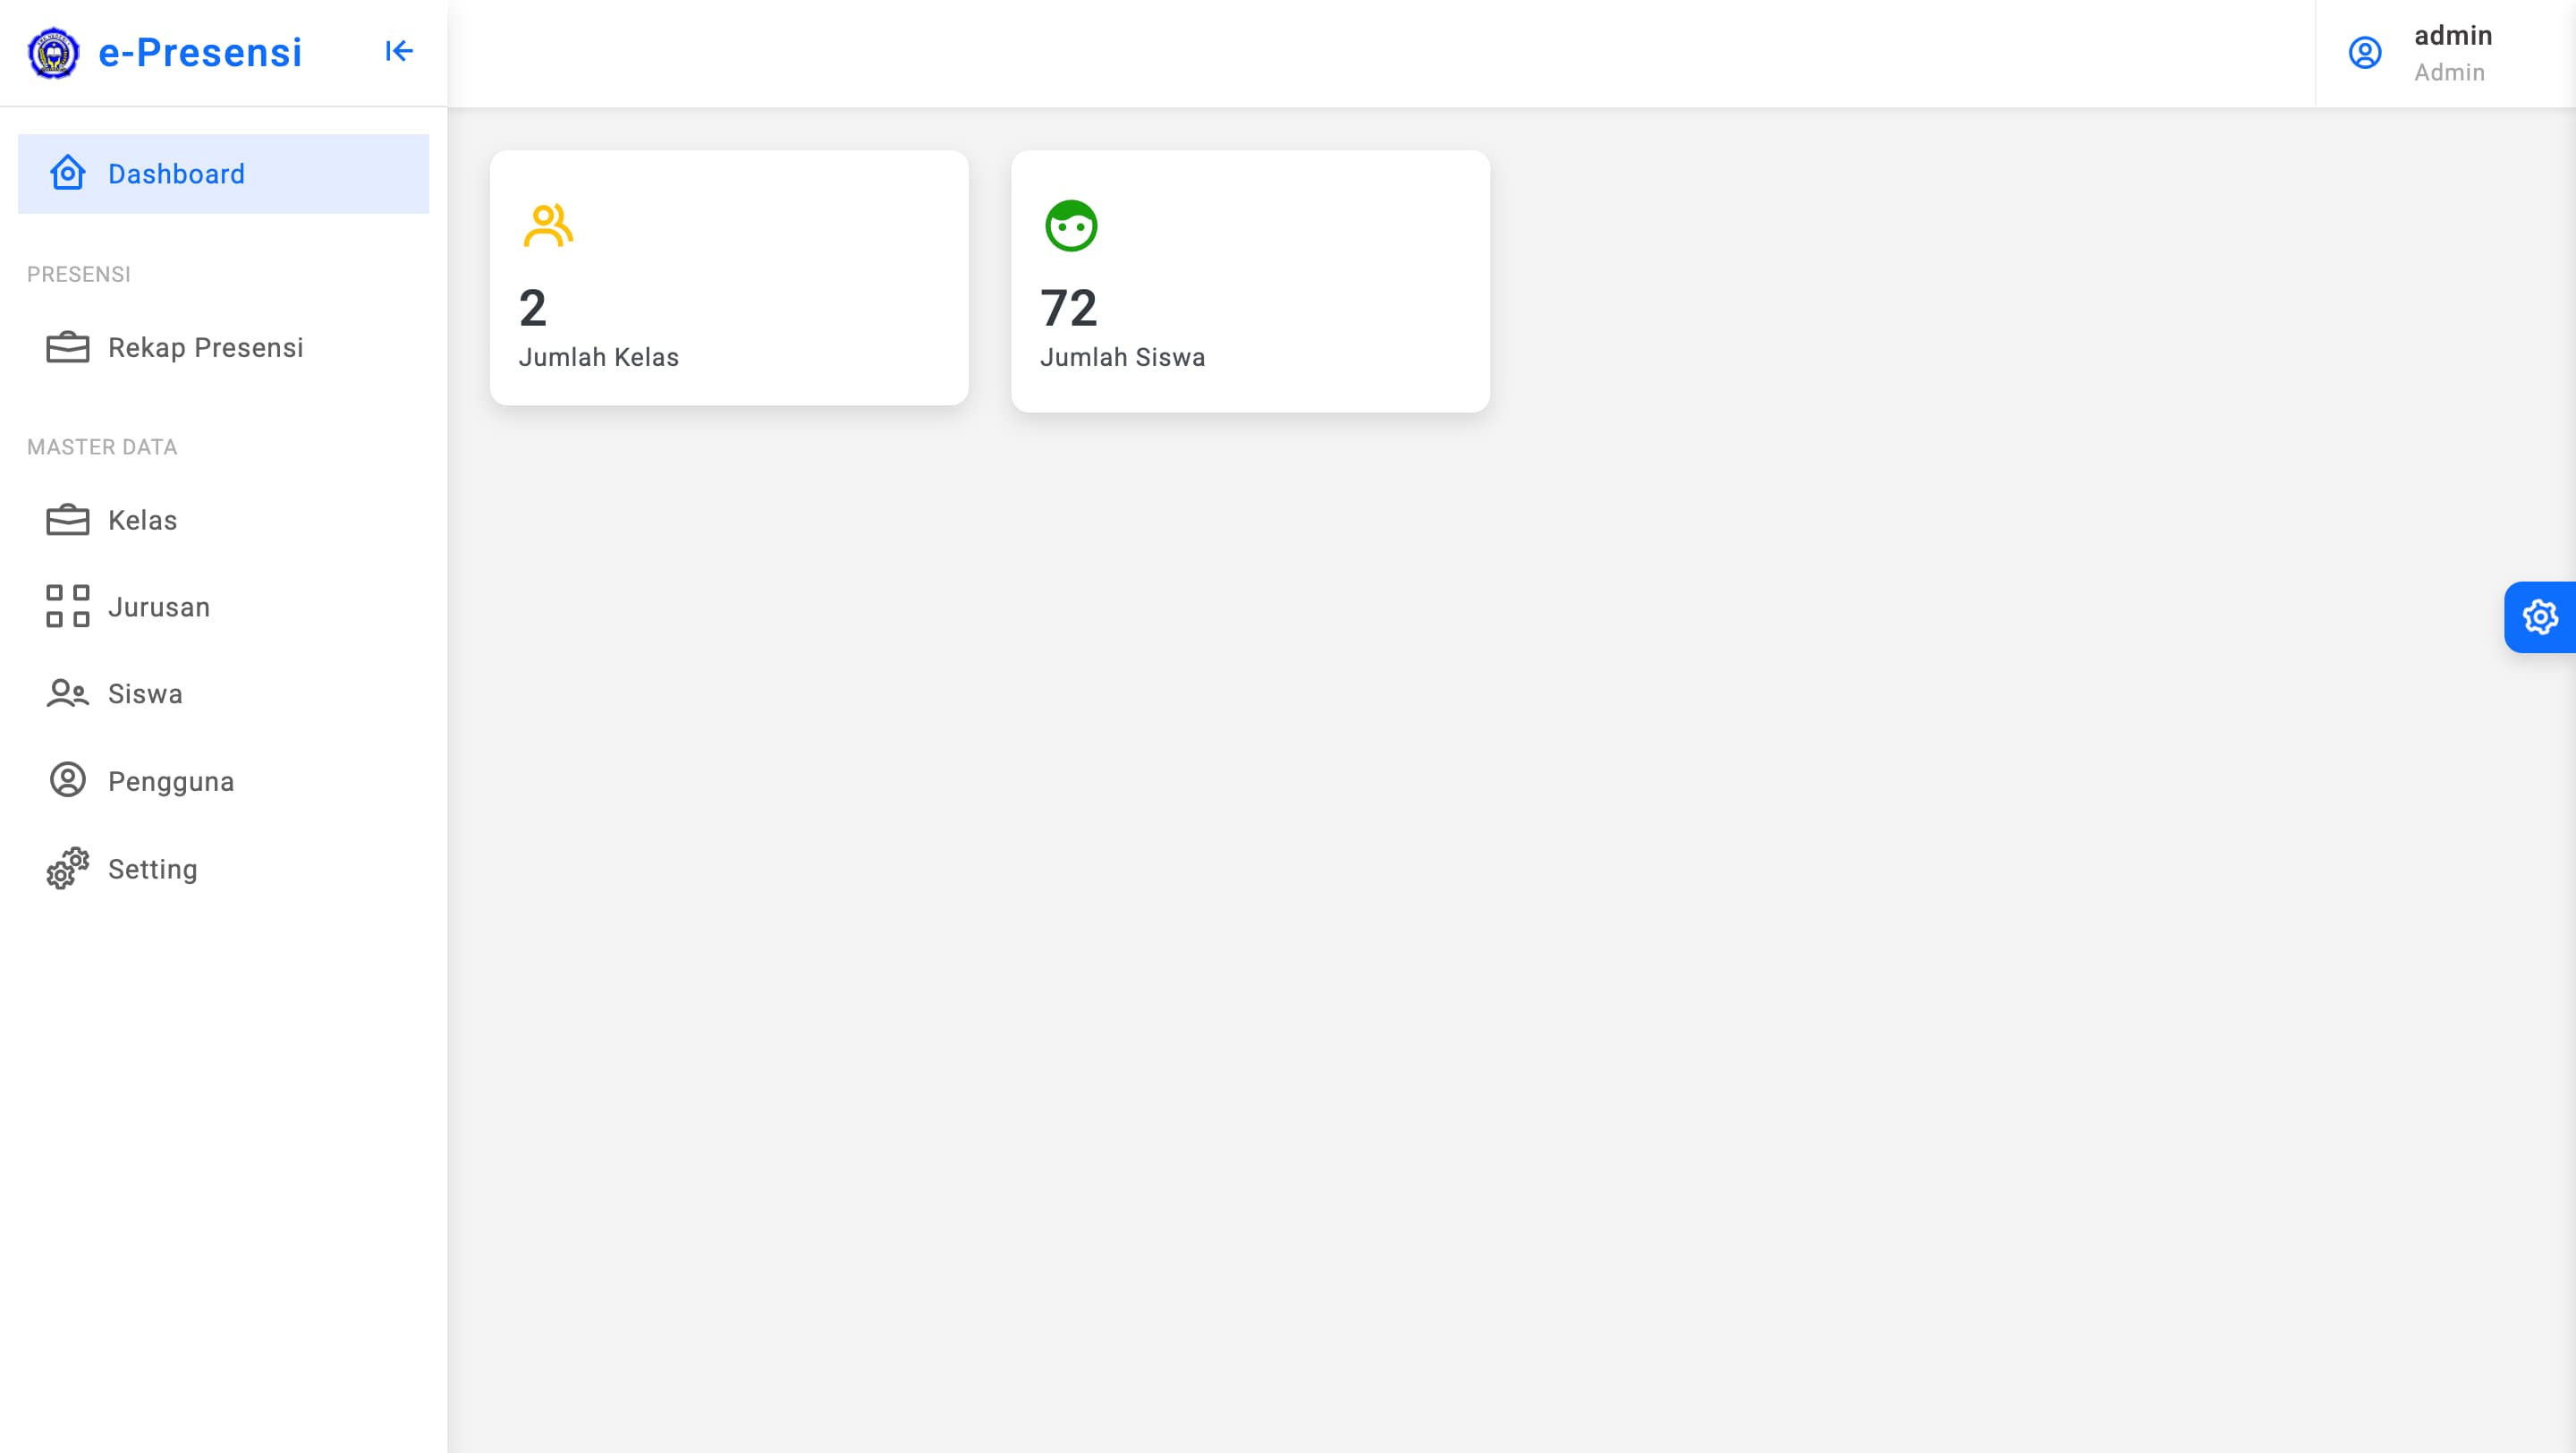Image resolution: width=2576 pixels, height=1453 pixels.
Task: Go to the Kelas master data
Action: 143,520
